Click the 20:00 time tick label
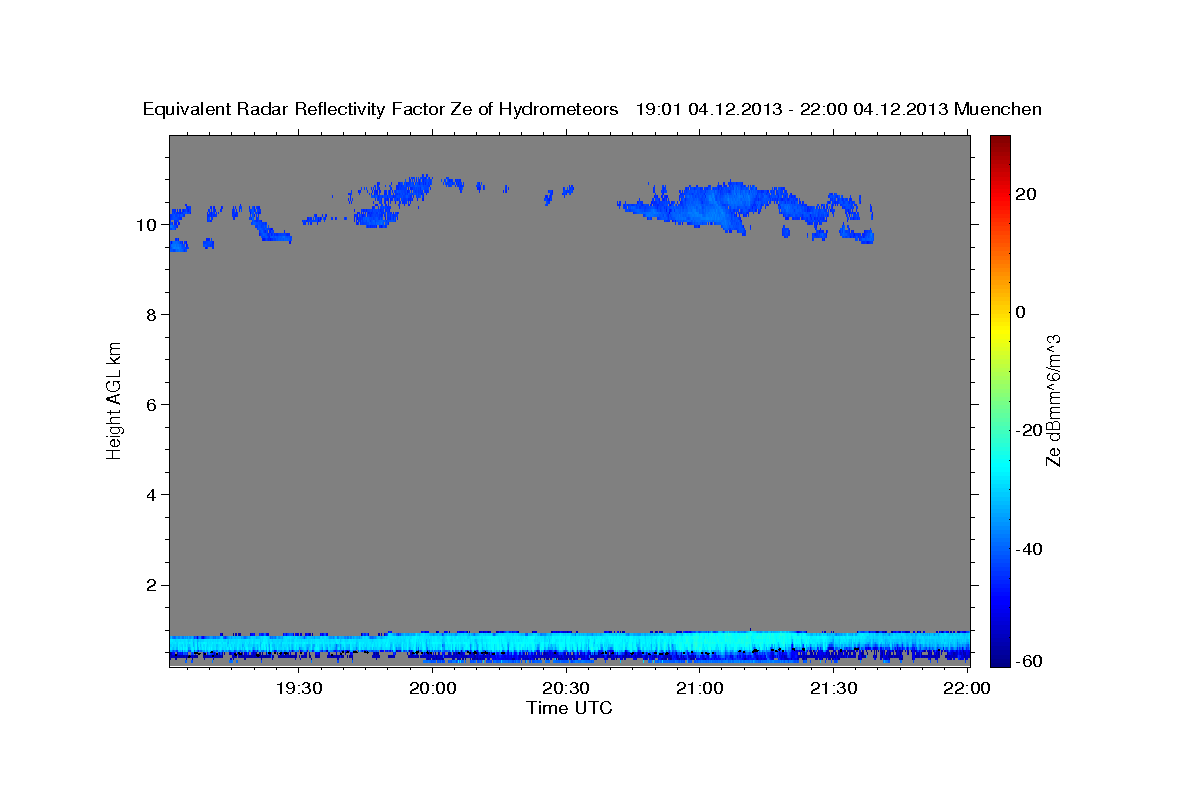The height and width of the screenshot is (800, 1200). 433,688
